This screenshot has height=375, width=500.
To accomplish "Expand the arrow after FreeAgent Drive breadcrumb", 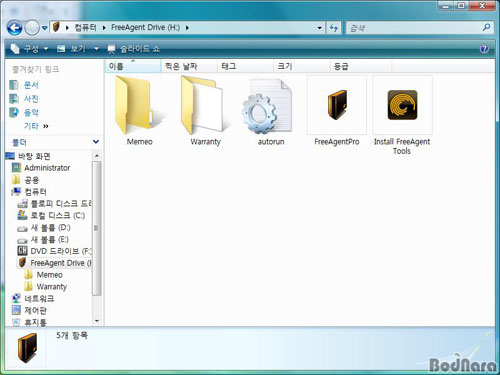I will (x=187, y=28).
